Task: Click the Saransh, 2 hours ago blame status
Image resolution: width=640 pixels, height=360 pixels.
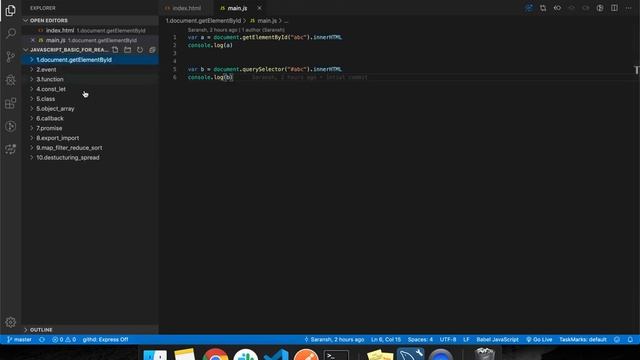Action: point(334,340)
